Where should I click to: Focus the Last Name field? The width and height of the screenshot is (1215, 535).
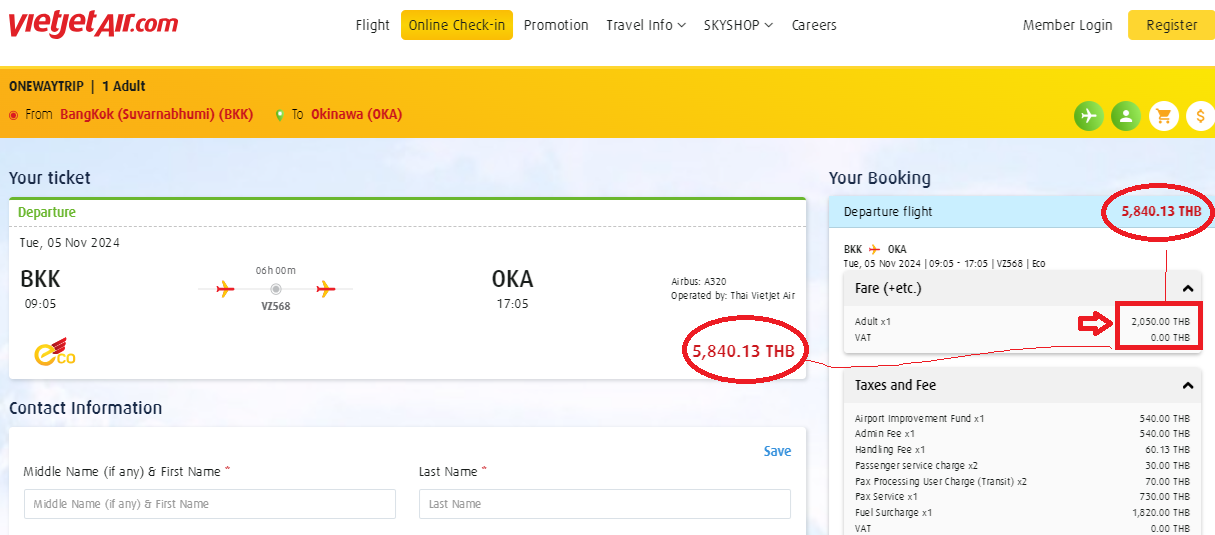[x=605, y=504]
